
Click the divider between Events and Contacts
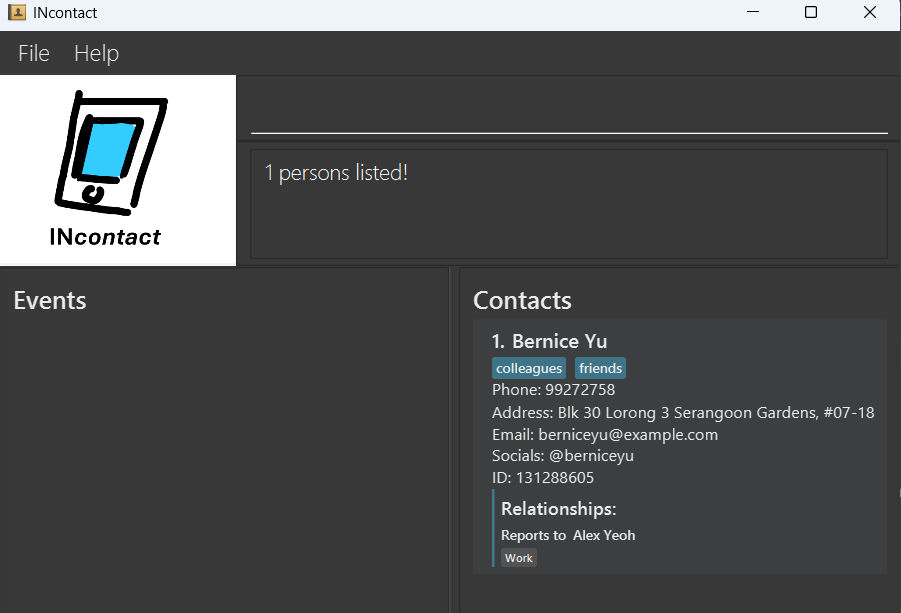point(454,440)
